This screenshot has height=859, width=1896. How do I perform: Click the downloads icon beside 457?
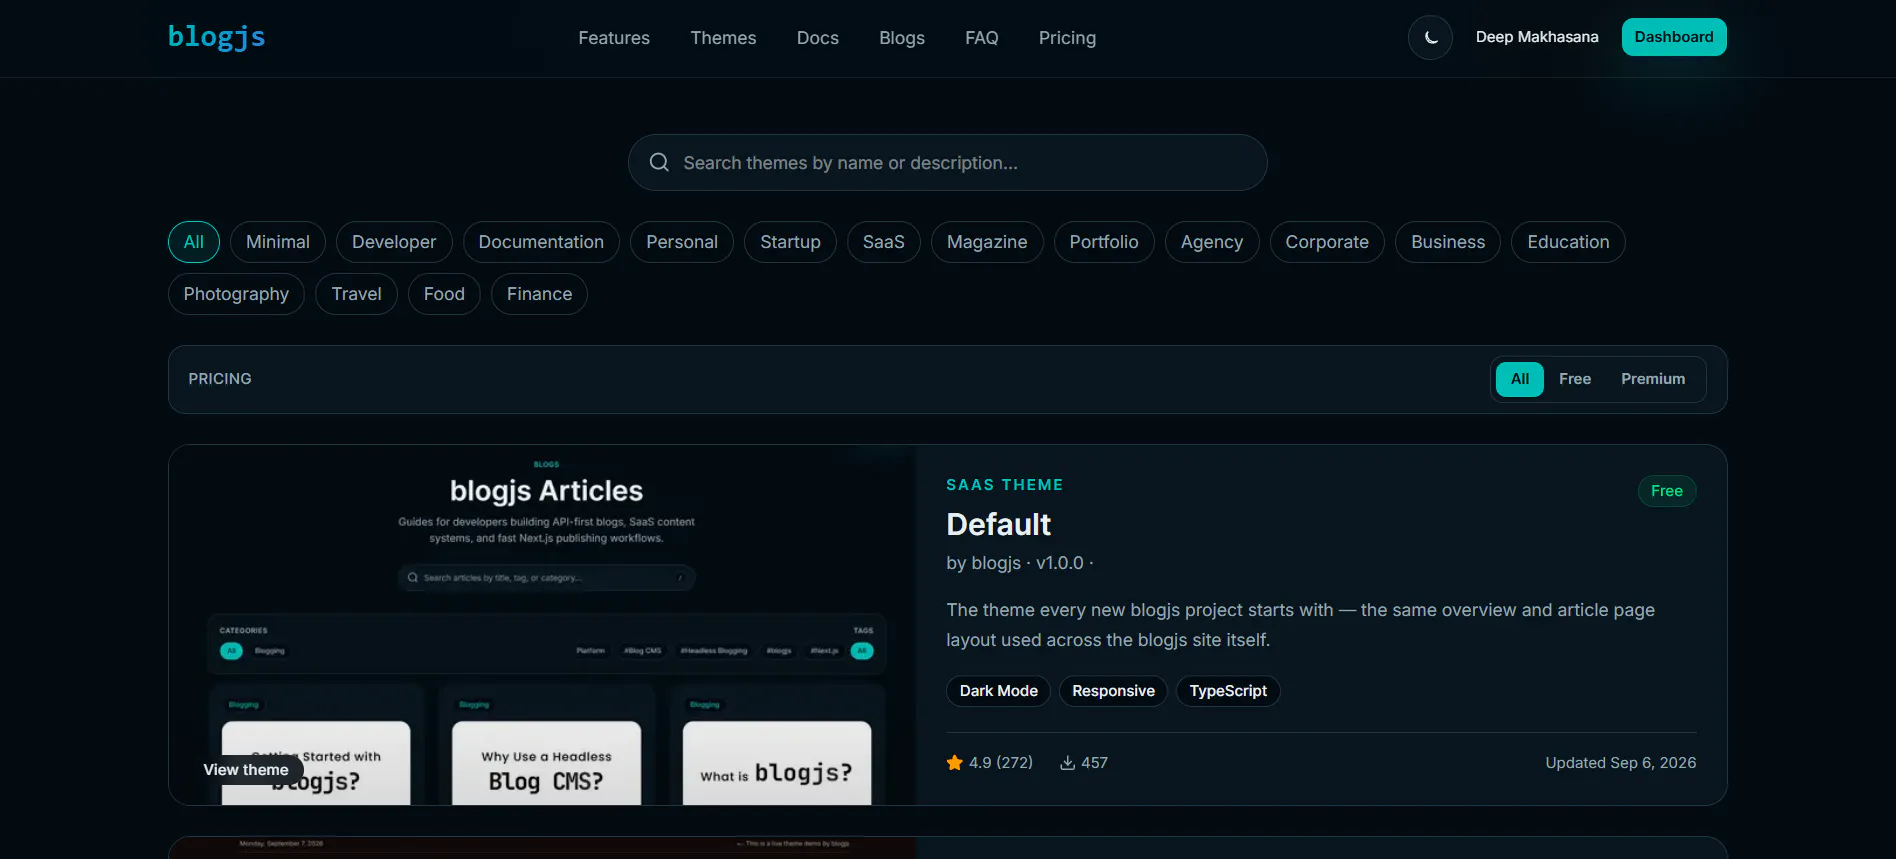tap(1068, 763)
